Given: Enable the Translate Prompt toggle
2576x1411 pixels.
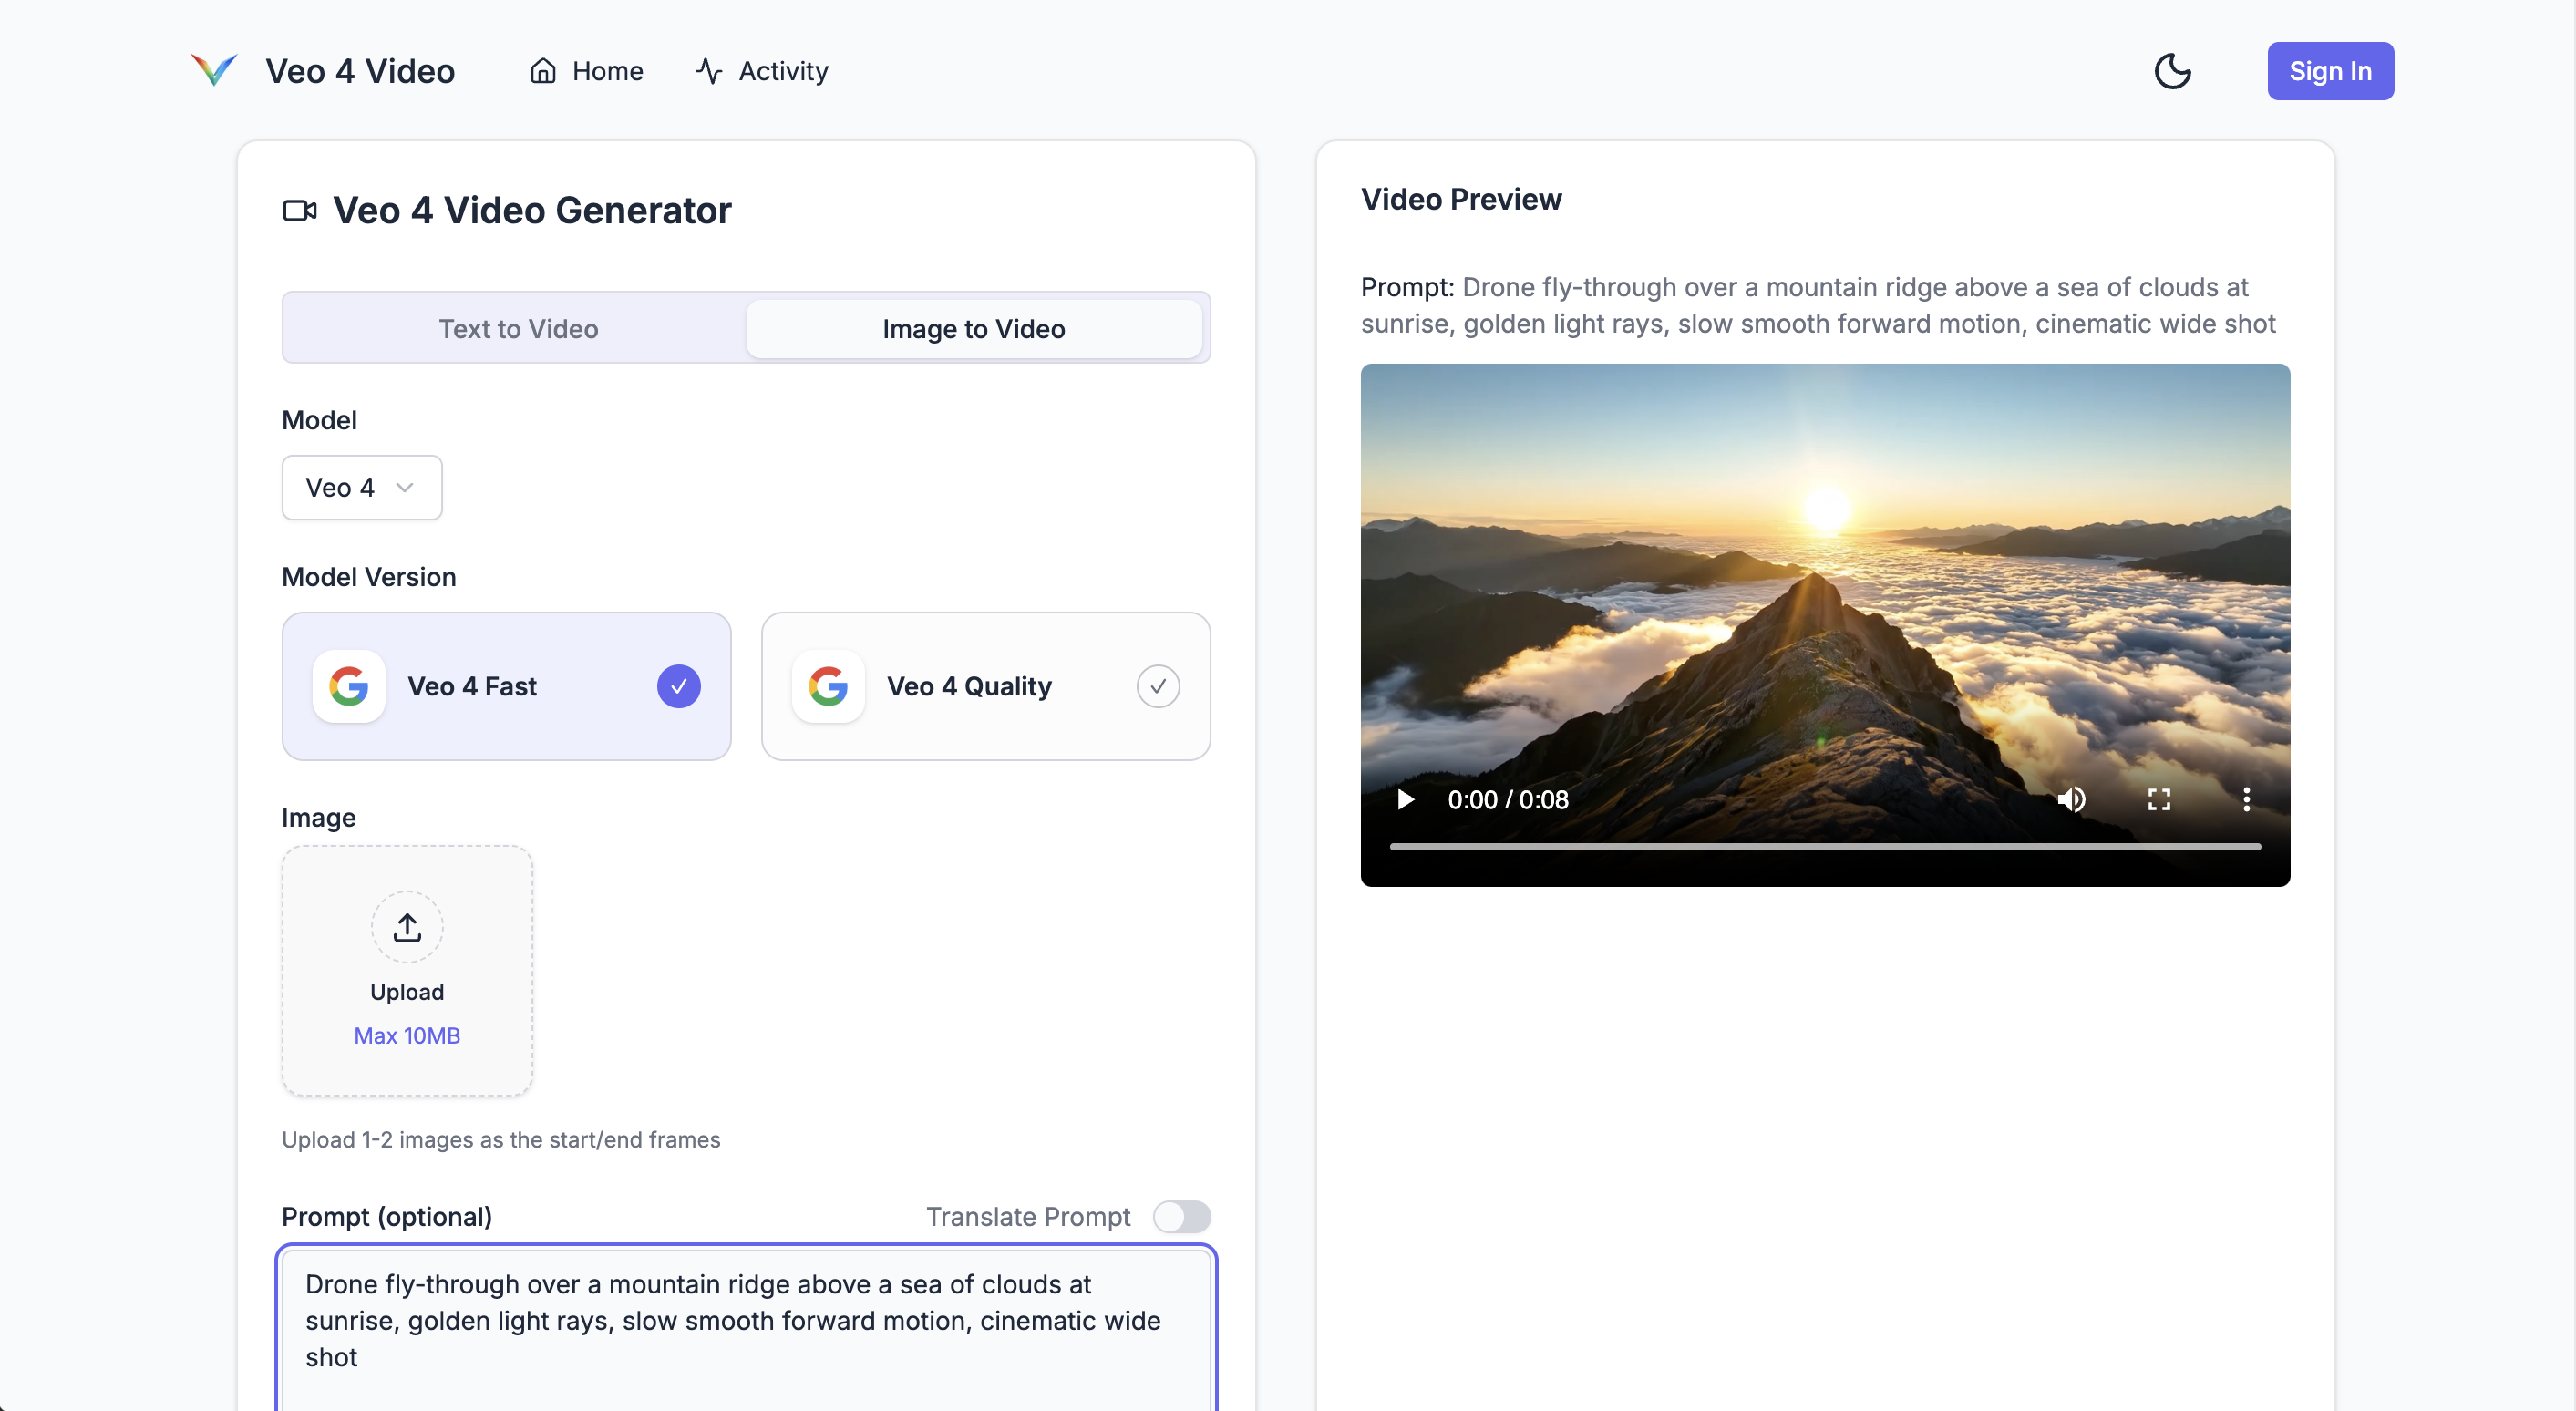Looking at the screenshot, I should tap(1182, 1216).
